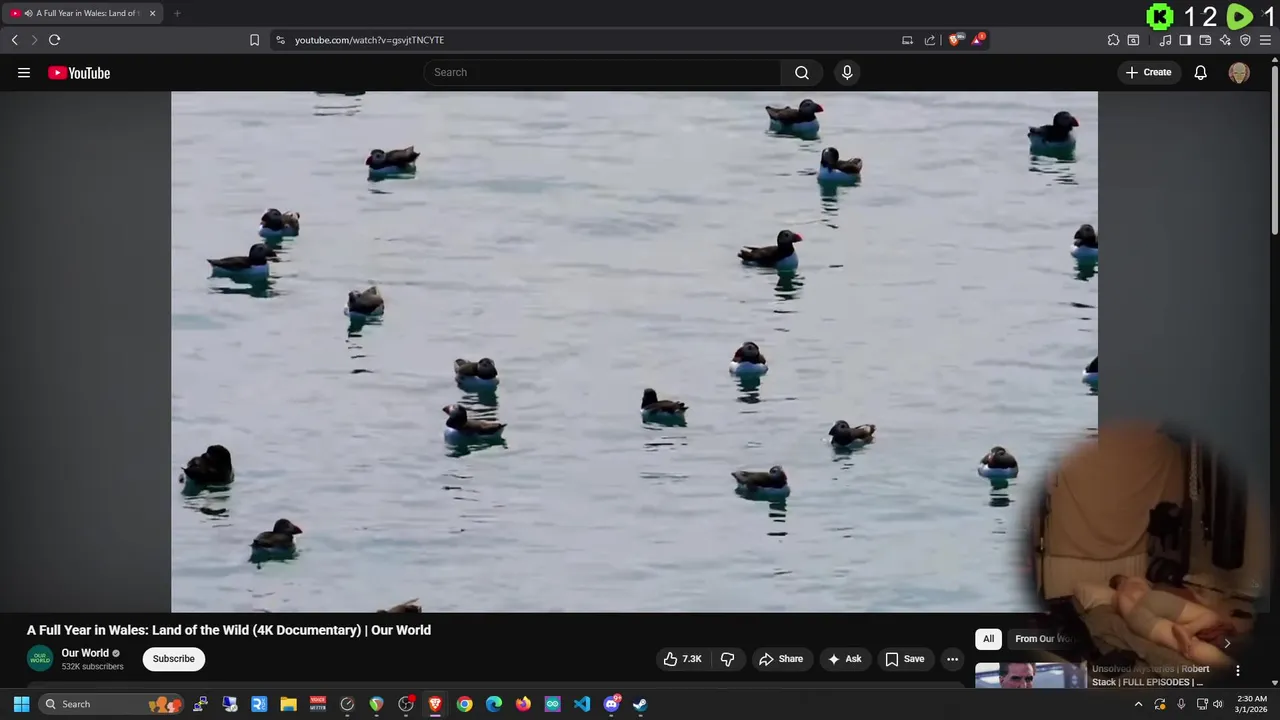Open the Windows Start menu
The image size is (1280, 720).
click(21, 704)
